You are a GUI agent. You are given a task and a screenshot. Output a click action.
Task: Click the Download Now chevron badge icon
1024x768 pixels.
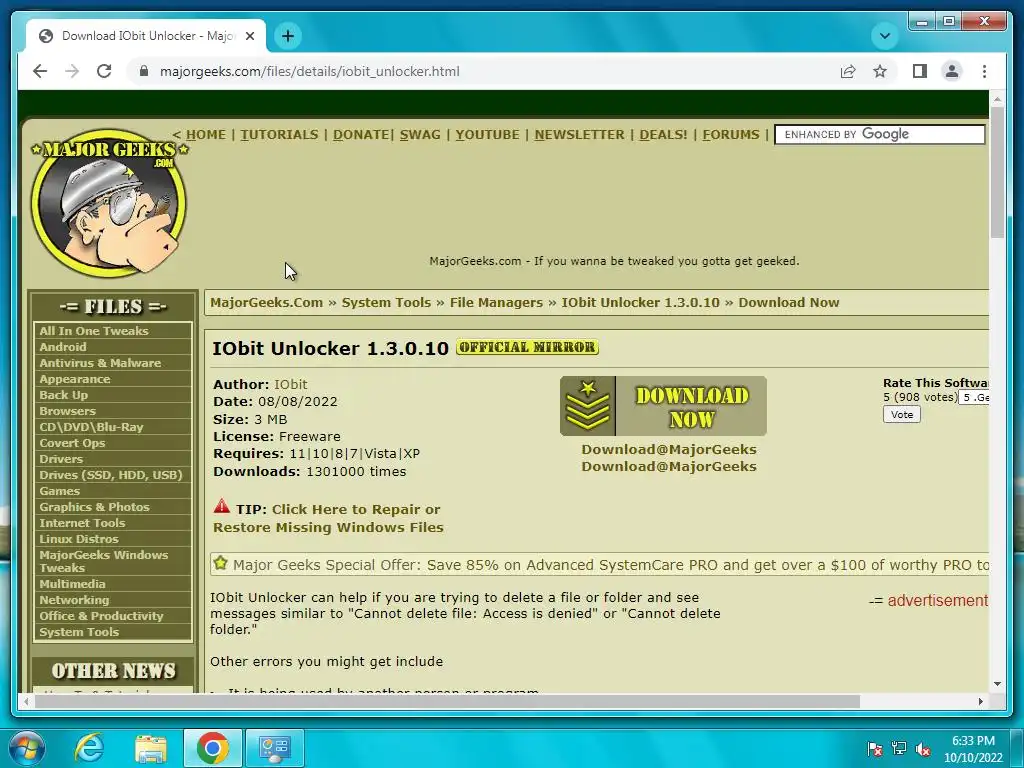[x=588, y=406]
